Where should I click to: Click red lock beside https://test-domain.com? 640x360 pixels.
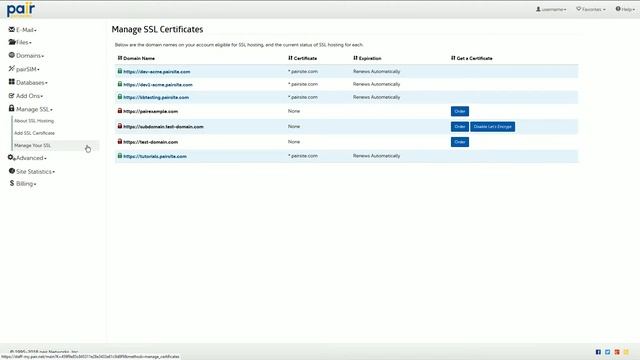(x=120, y=142)
